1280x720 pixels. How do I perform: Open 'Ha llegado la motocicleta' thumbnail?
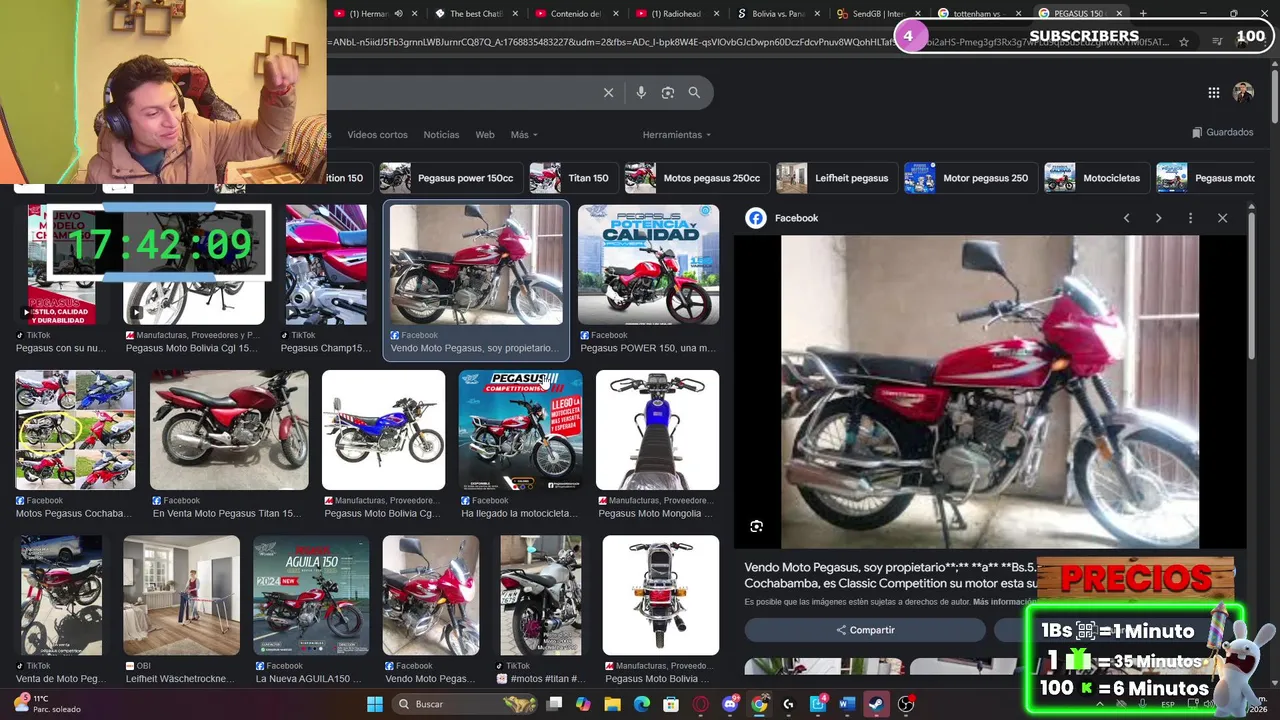pos(520,430)
